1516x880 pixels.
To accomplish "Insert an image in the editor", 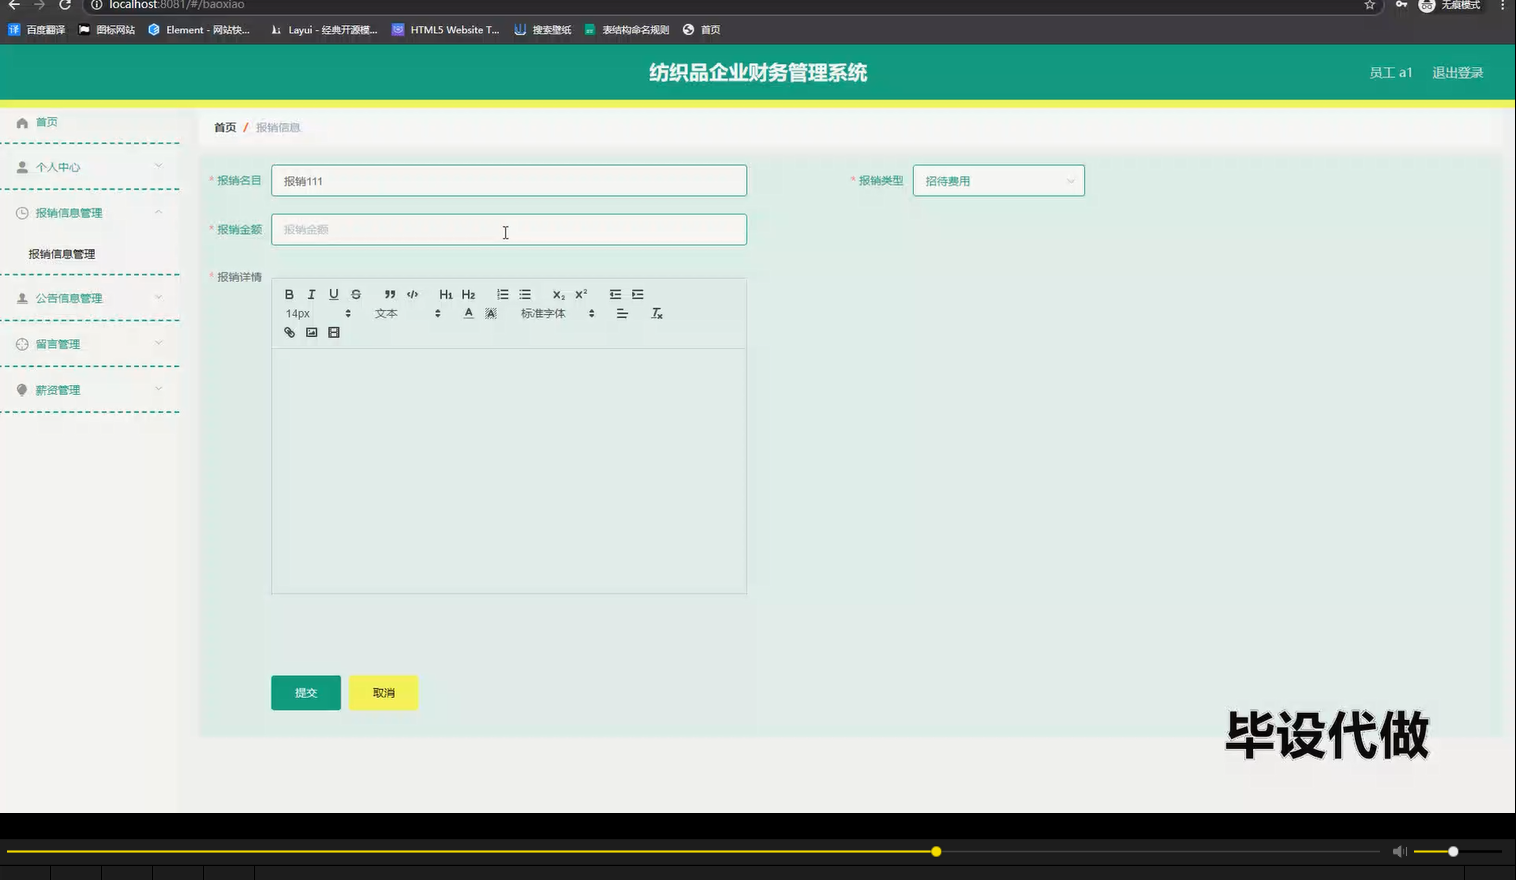I will (311, 332).
